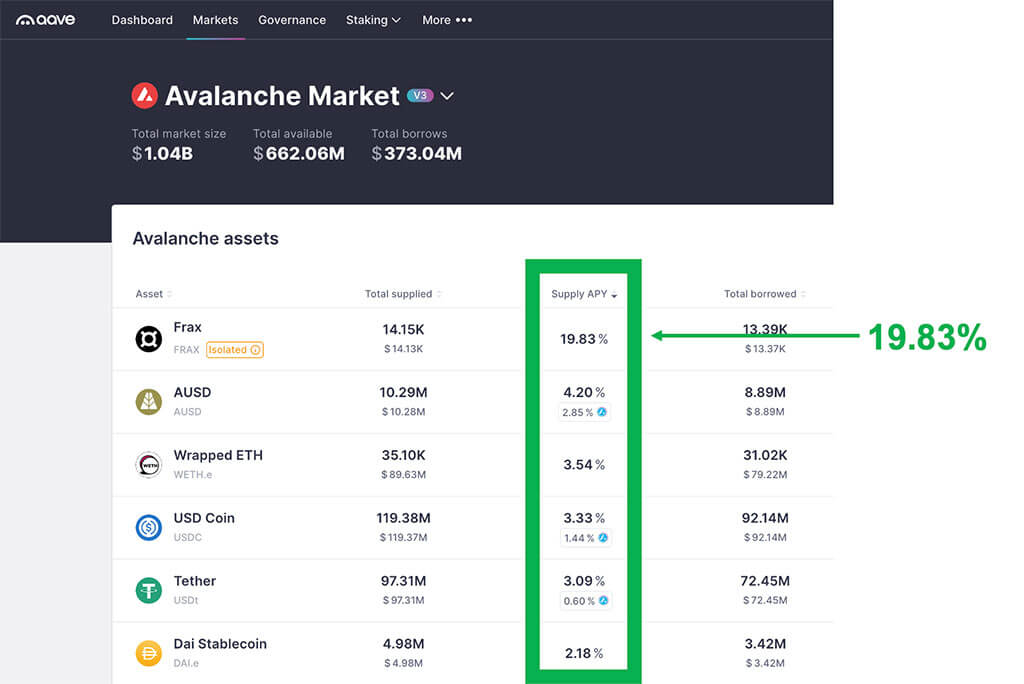This screenshot has height=684, width=1024.
Task: Click the Aave logo
Action: [46, 20]
